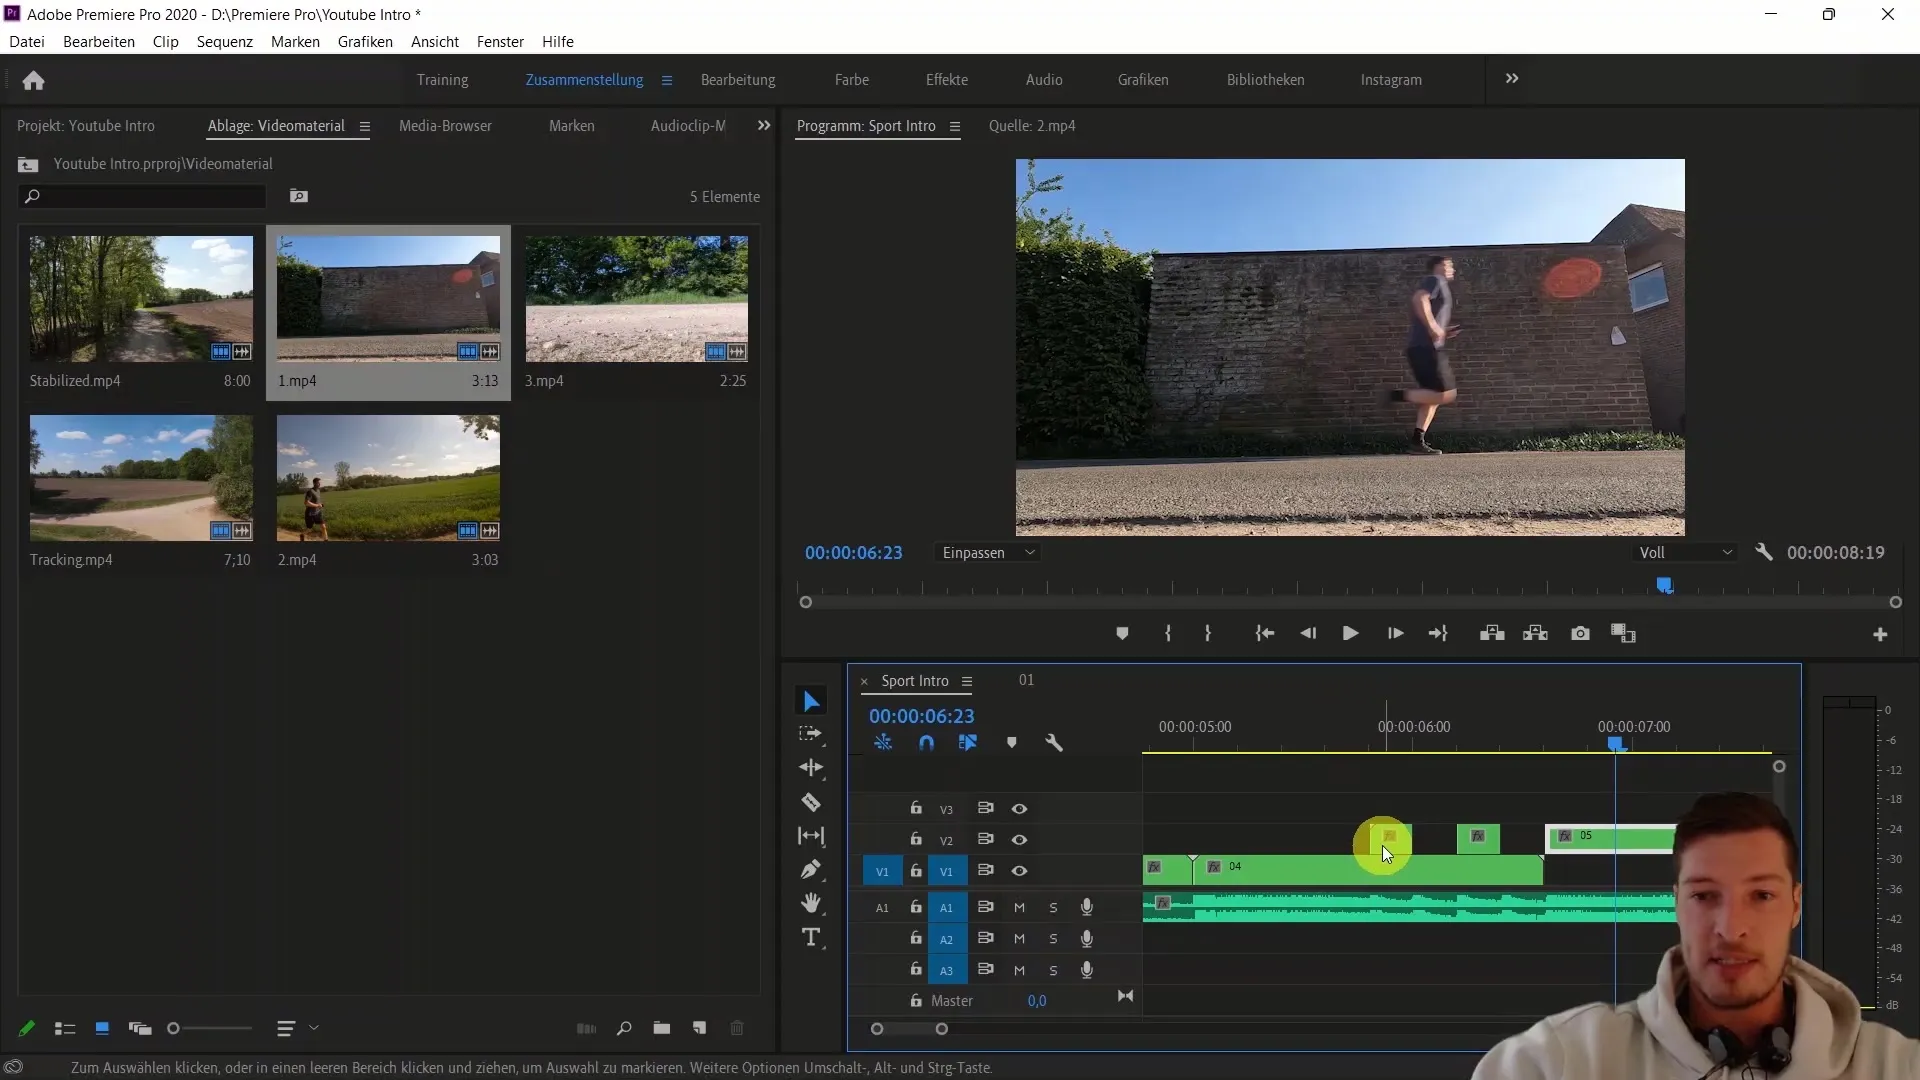Open Voll playback resolution dropdown
Screen dimensions: 1920x1080
point(1684,553)
